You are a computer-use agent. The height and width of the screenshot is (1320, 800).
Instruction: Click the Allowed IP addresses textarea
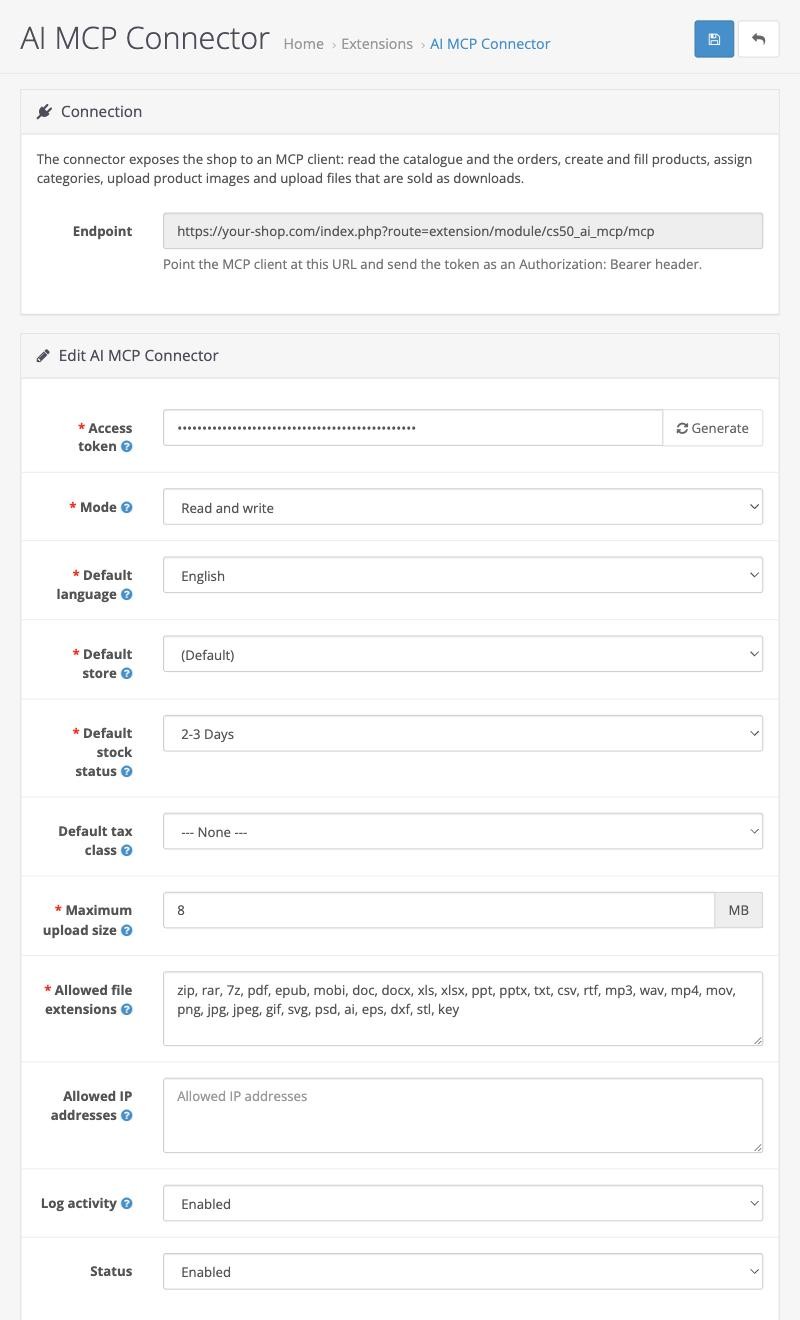[x=463, y=1115]
